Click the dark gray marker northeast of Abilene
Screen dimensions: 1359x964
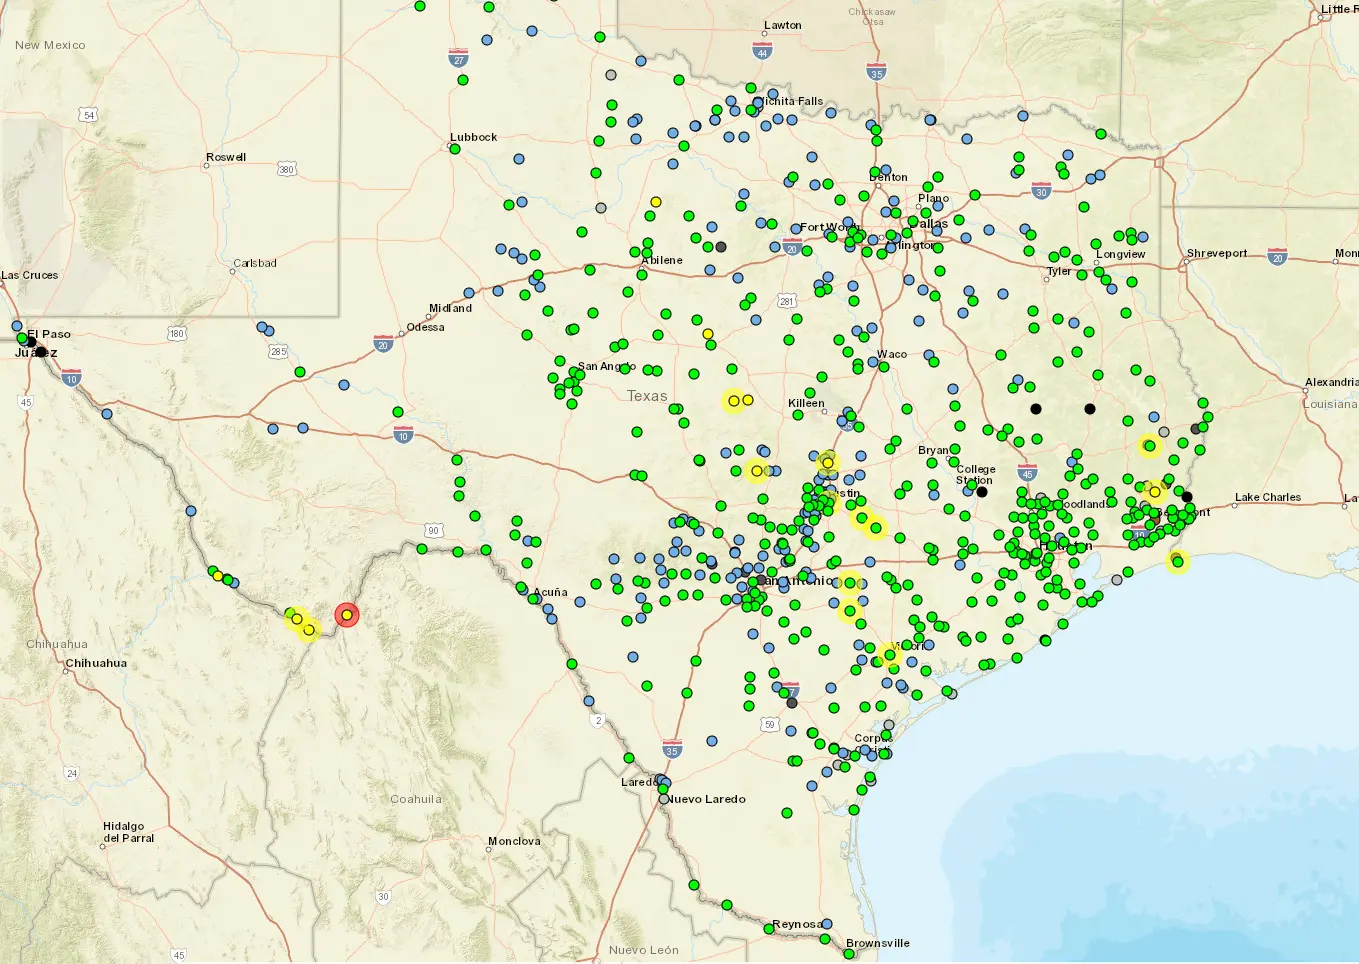[721, 247]
